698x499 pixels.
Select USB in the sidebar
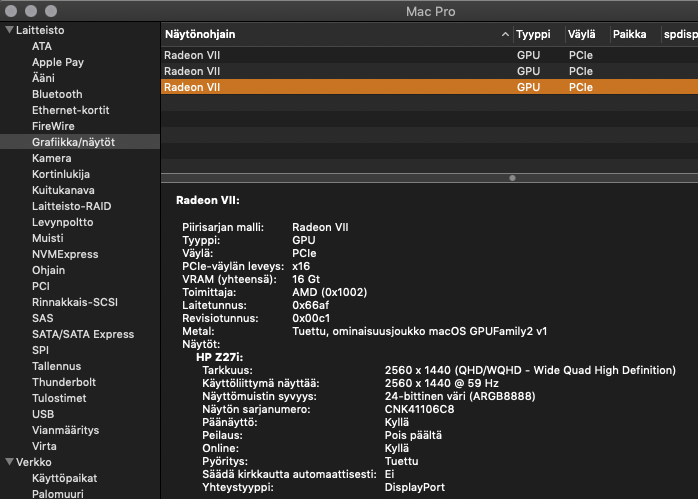[43, 415]
